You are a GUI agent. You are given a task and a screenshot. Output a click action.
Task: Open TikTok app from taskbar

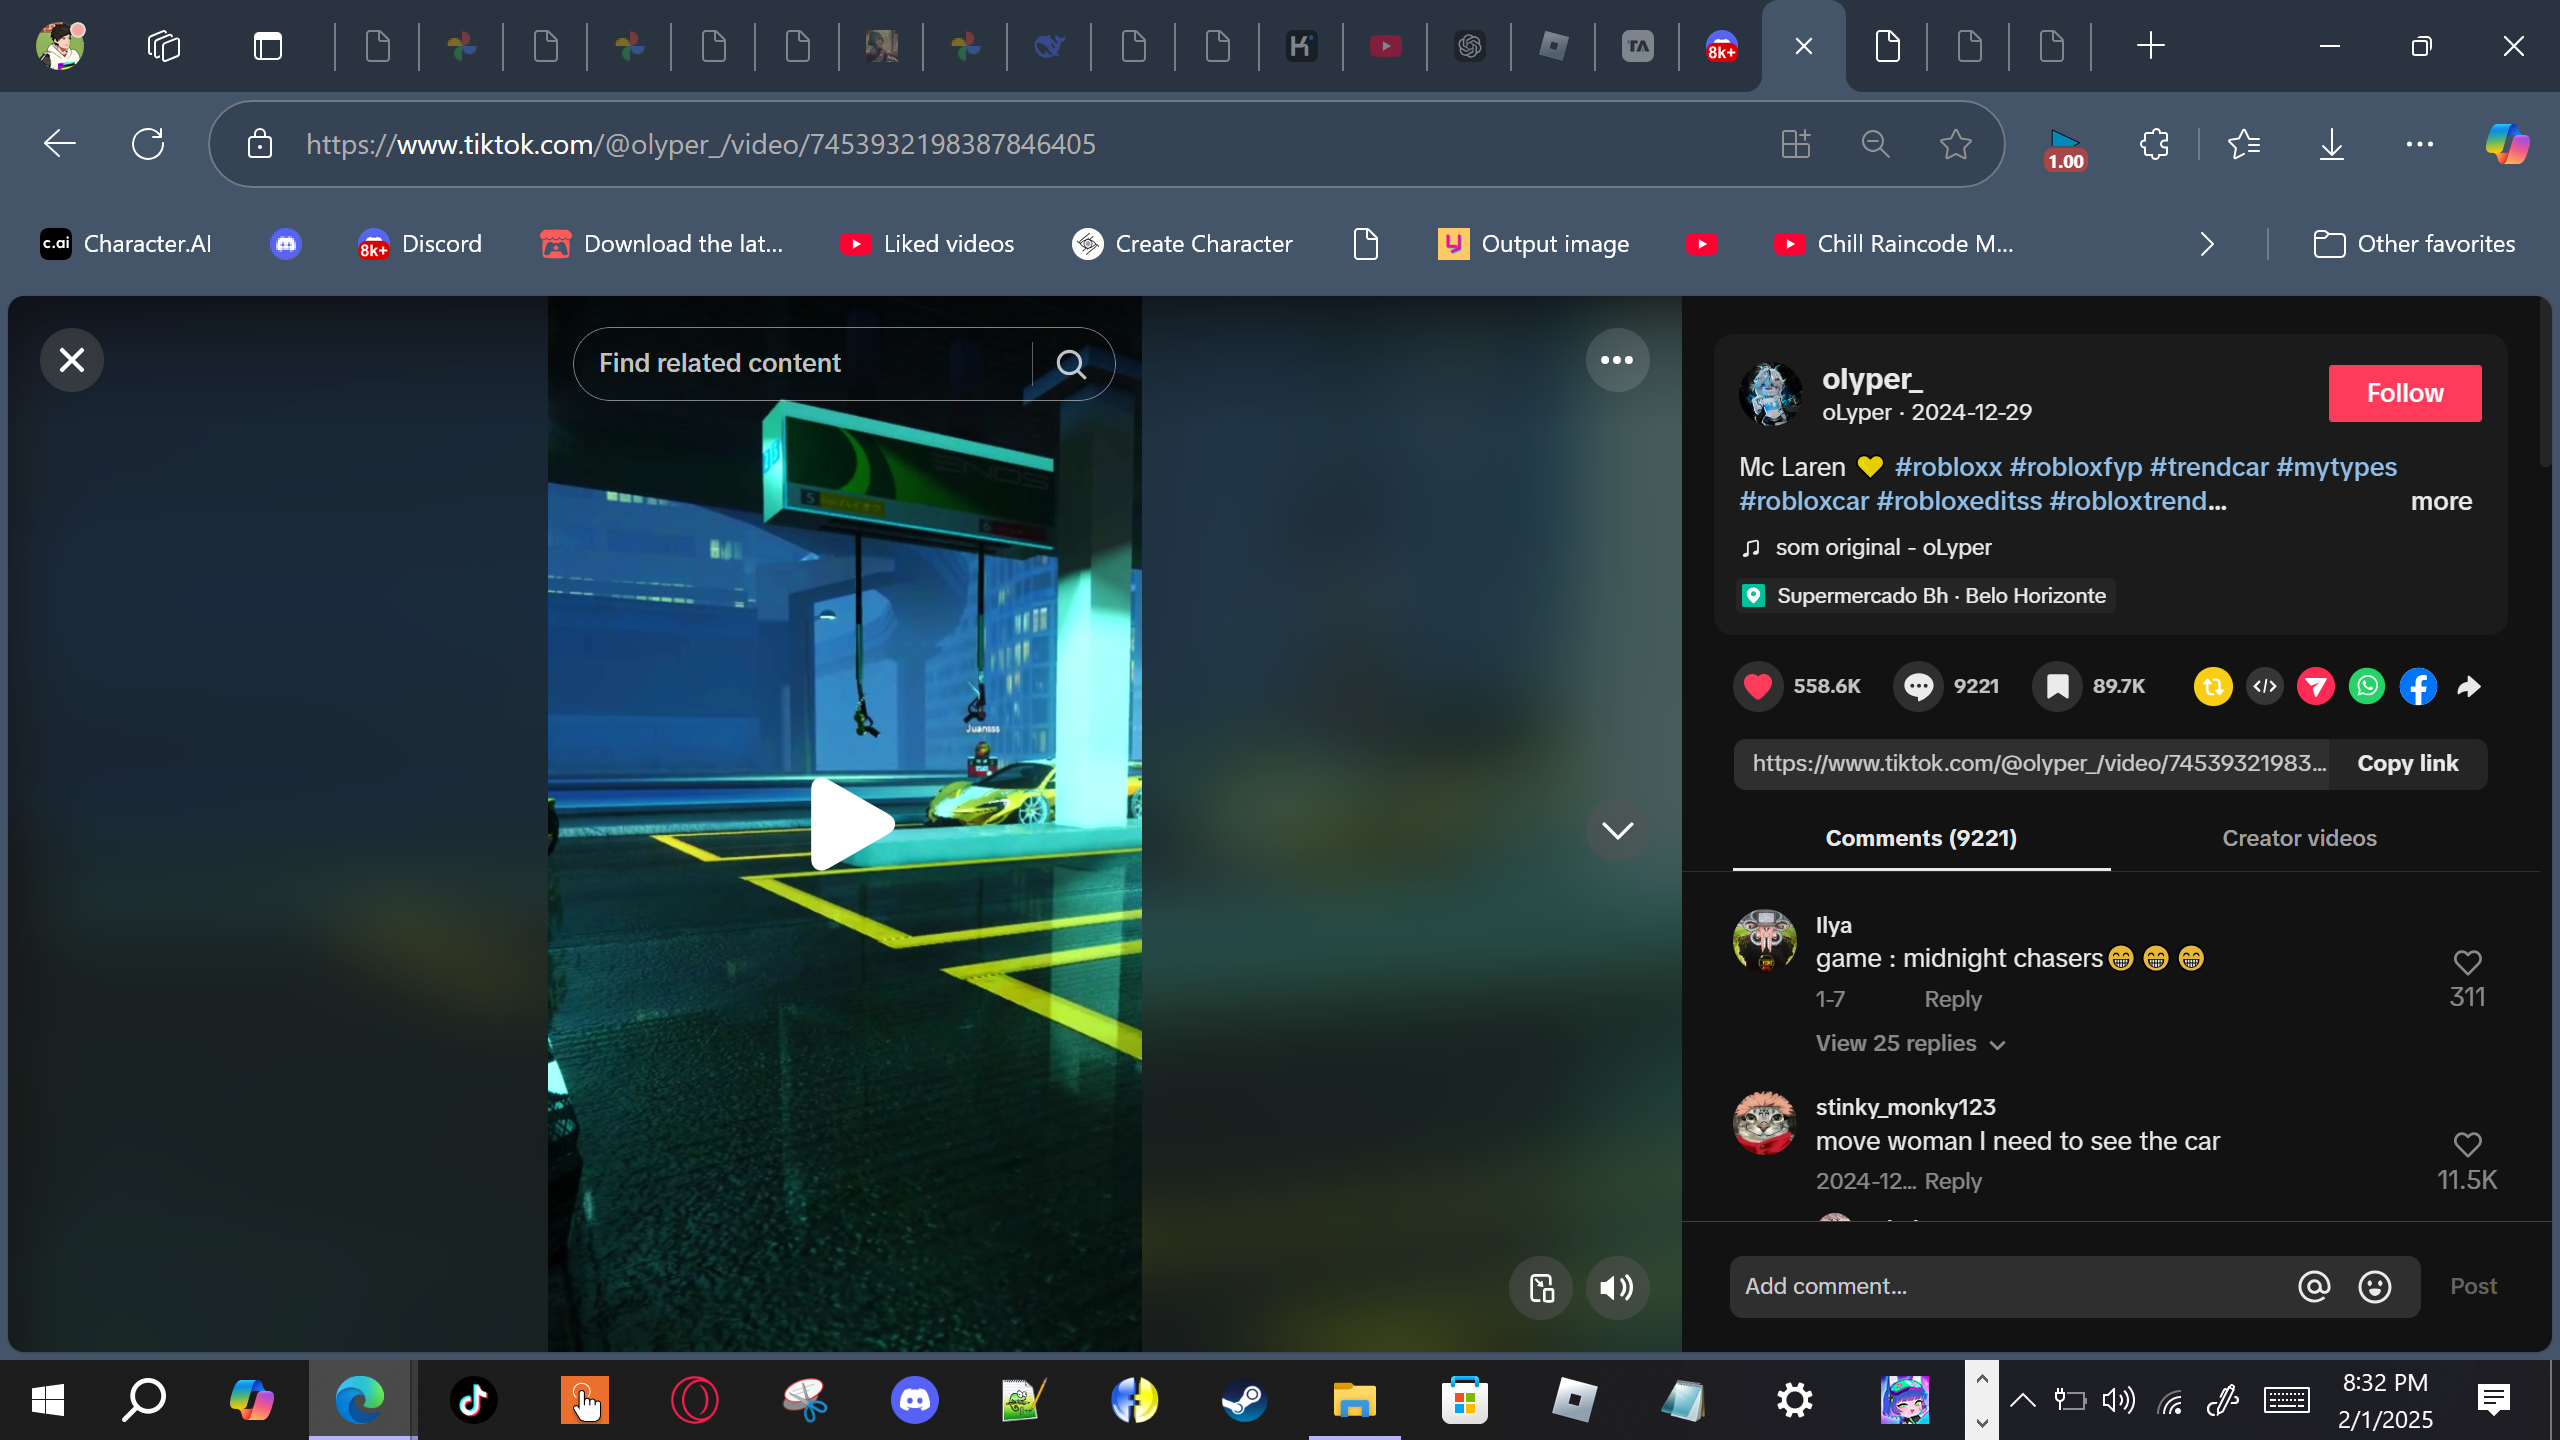(473, 1399)
